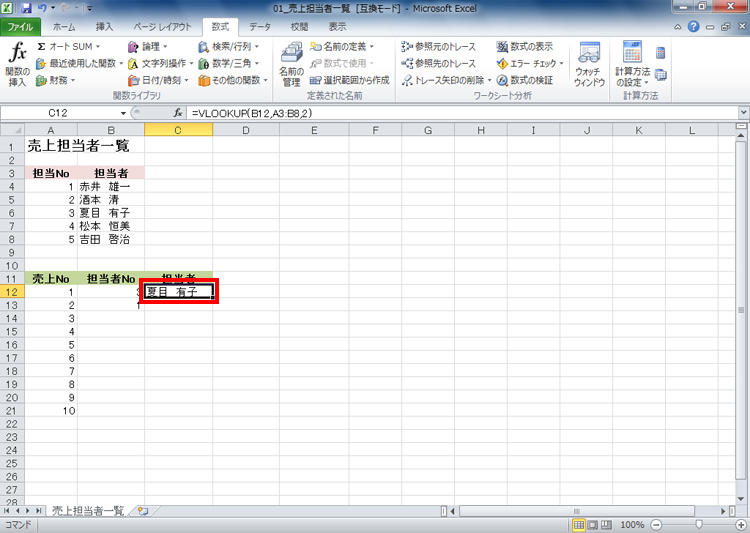Click the Save icon in Quick Access Toolbar

coord(26,8)
